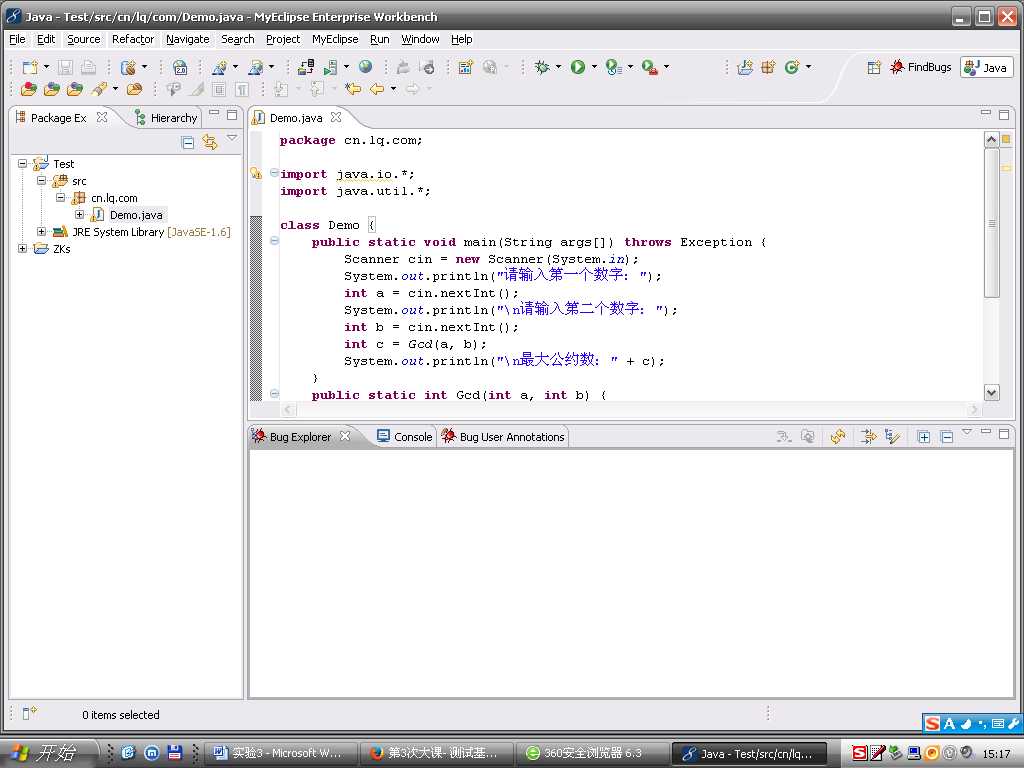This screenshot has height=768, width=1024.
Task: Click the red-topped Open Type folder icon
Action: pyautogui.click(x=29, y=89)
